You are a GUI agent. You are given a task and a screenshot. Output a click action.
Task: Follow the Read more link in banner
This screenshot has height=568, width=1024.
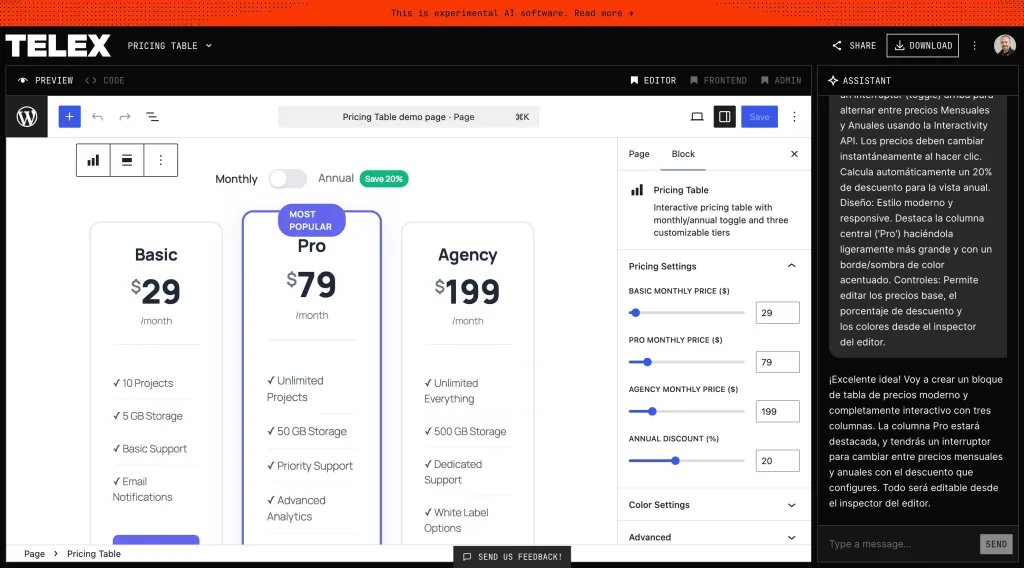(x=603, y=13)
